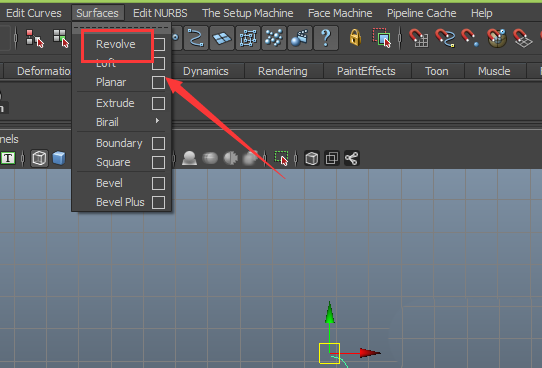Click the use all lights icon

(231, 158)
